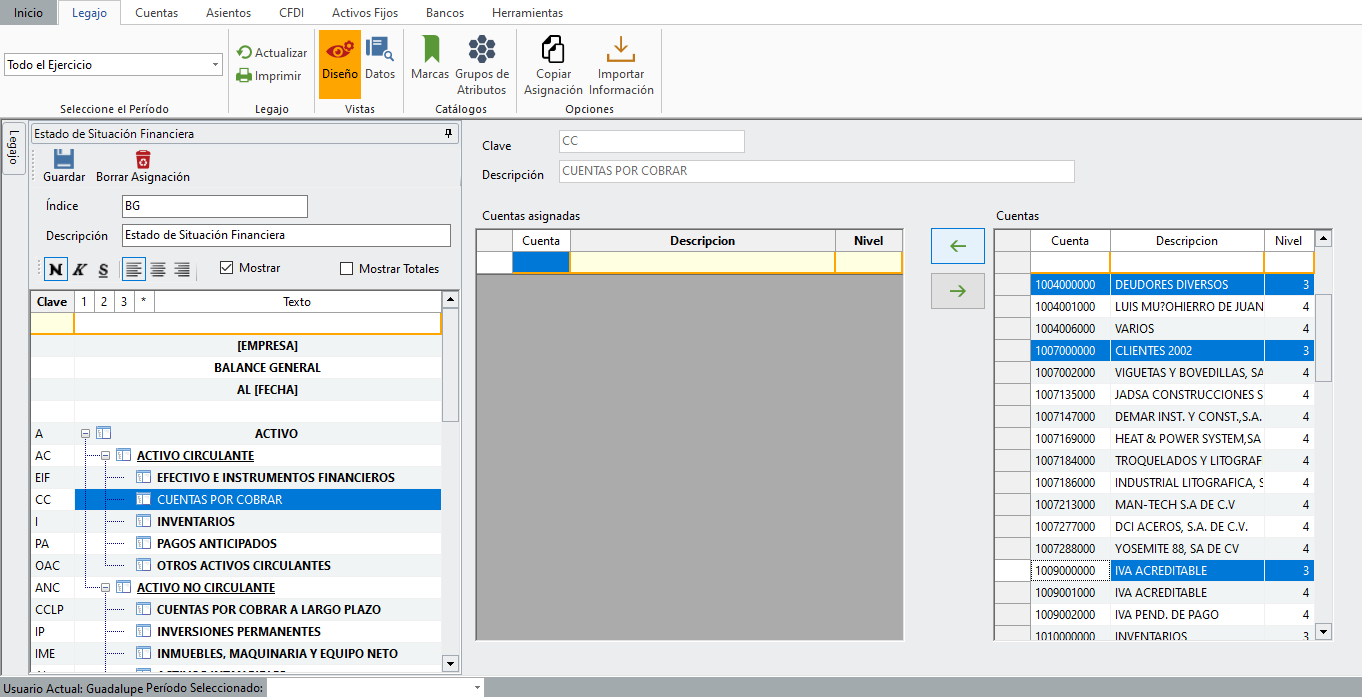Uncheck the Mostrar checkbox
This screenshot has width=1362, height=697.
[x=226, y=268]
